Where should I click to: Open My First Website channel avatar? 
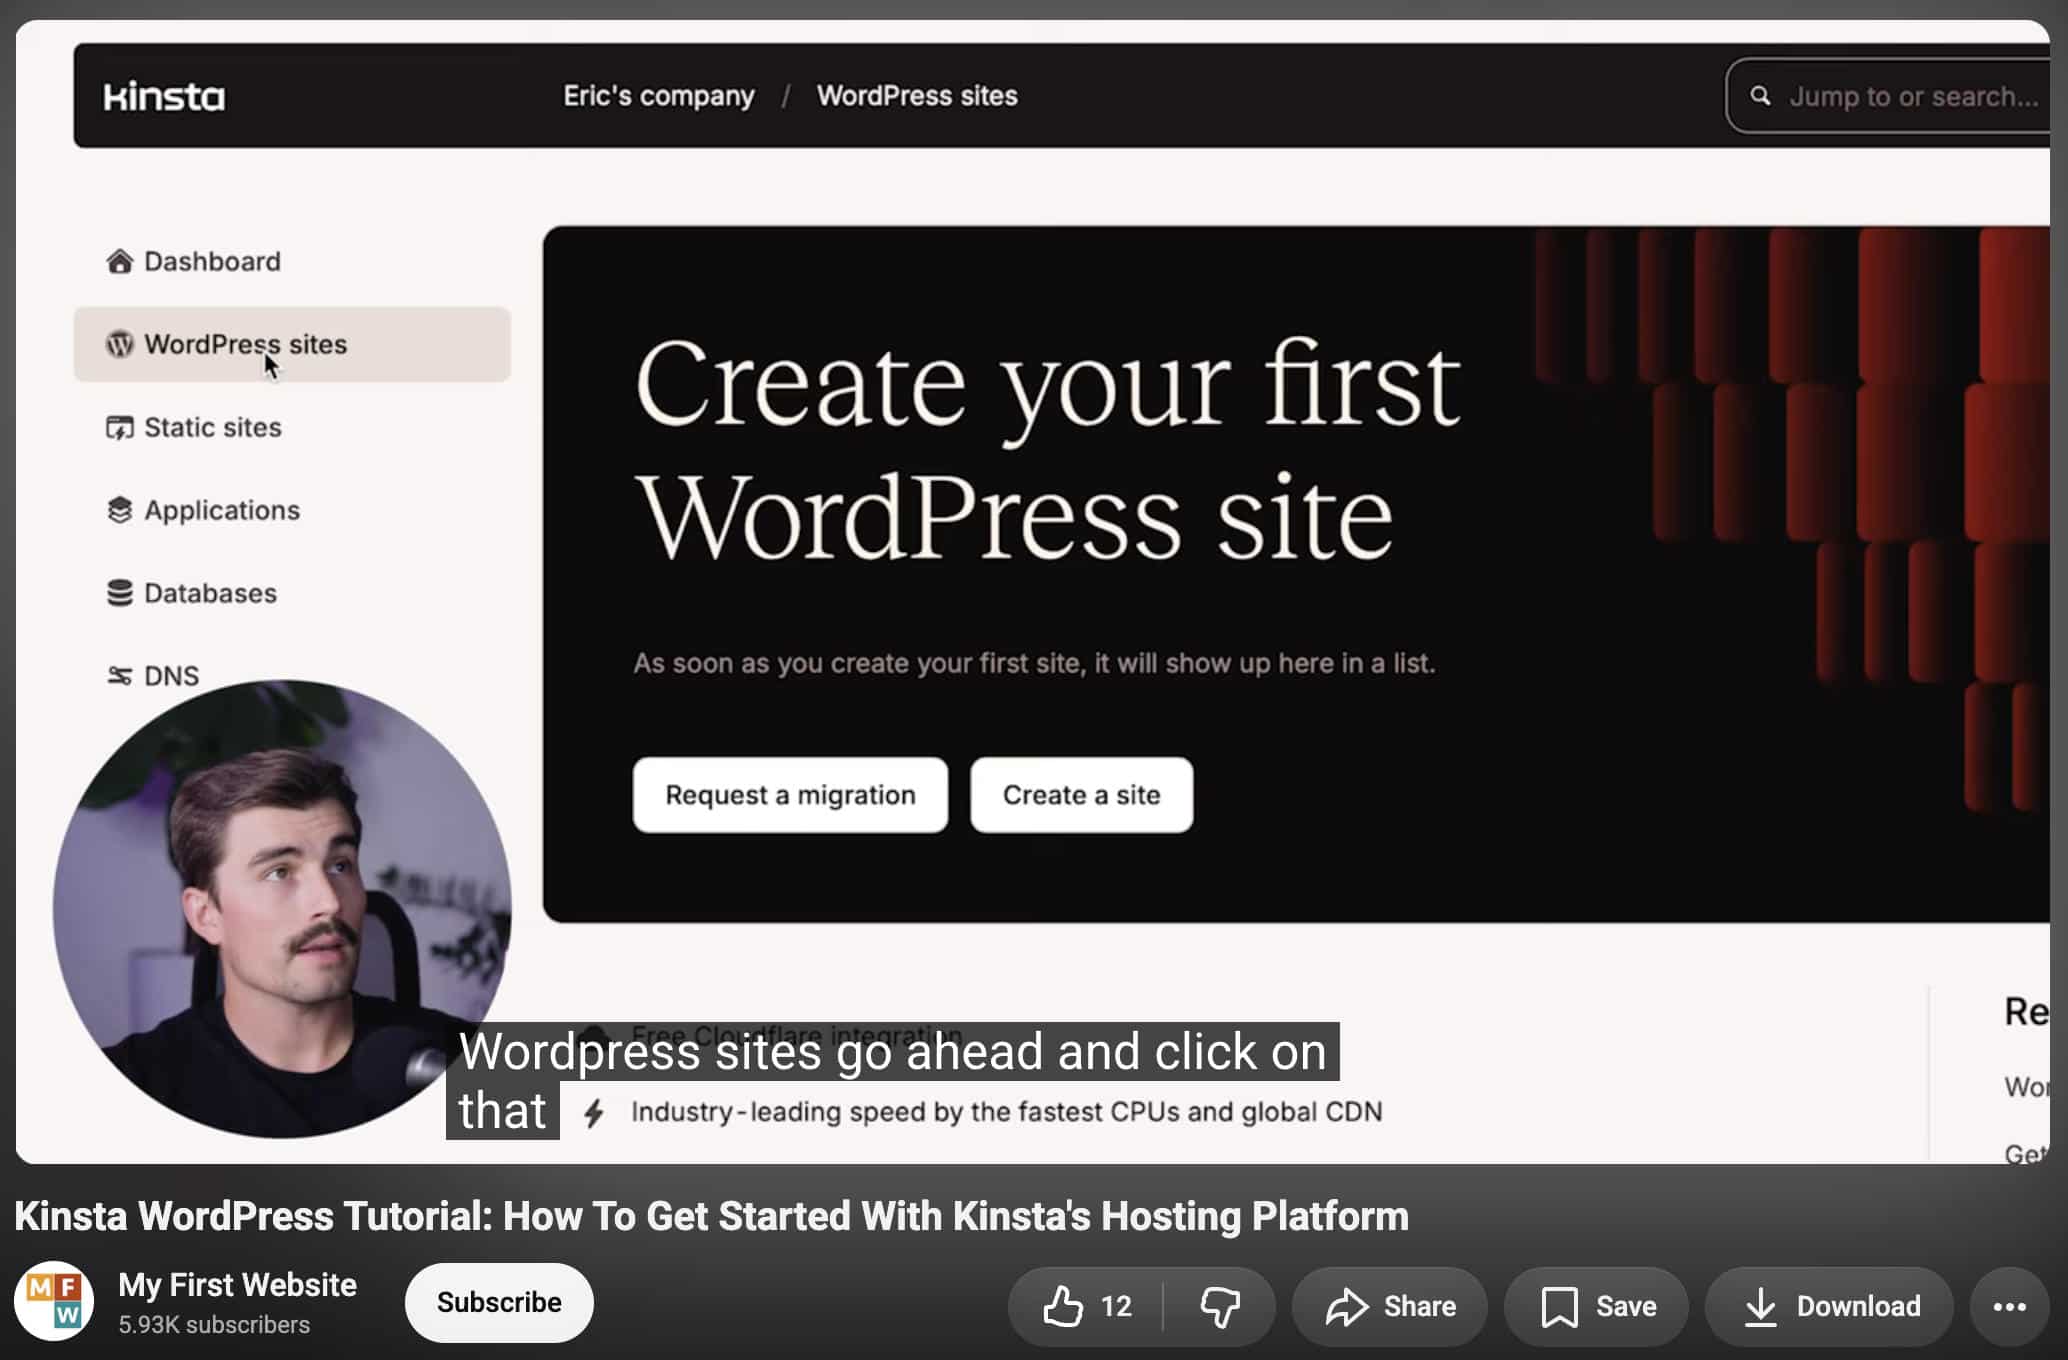click(x=54, y=1302)
